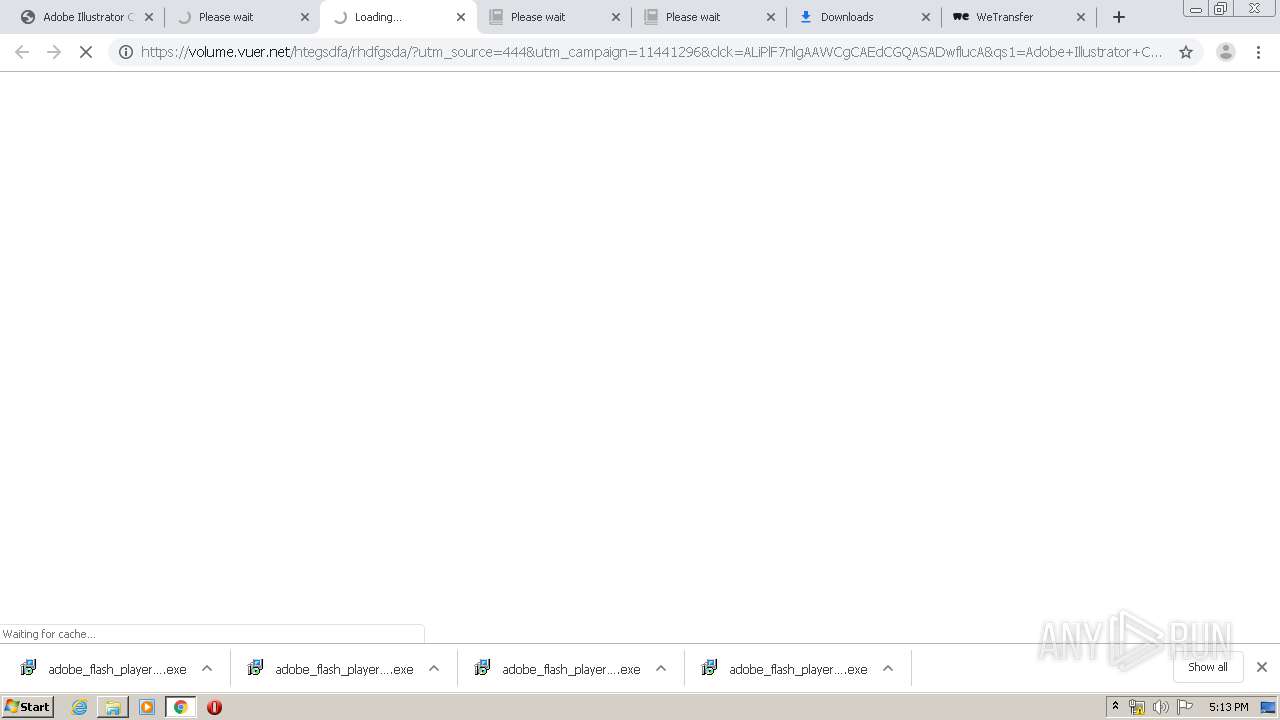Stop loading the page

pos(86,52)
